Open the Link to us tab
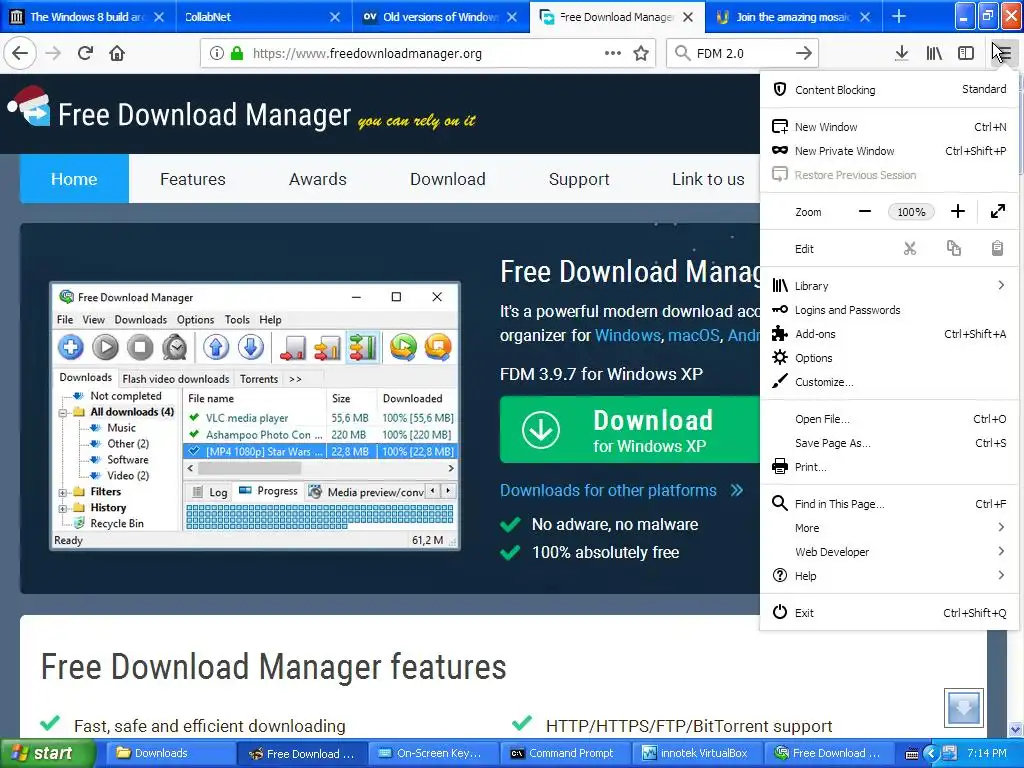 click(708, 179)
